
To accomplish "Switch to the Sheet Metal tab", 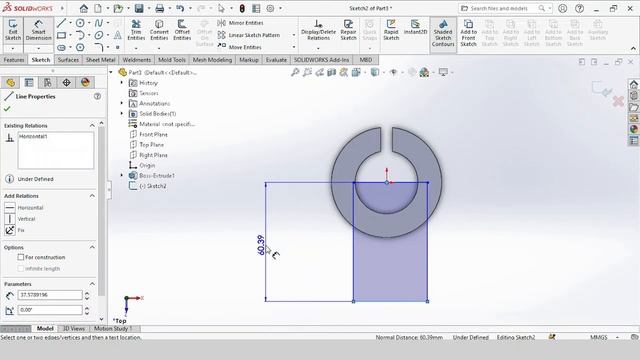I will (100, 60).
